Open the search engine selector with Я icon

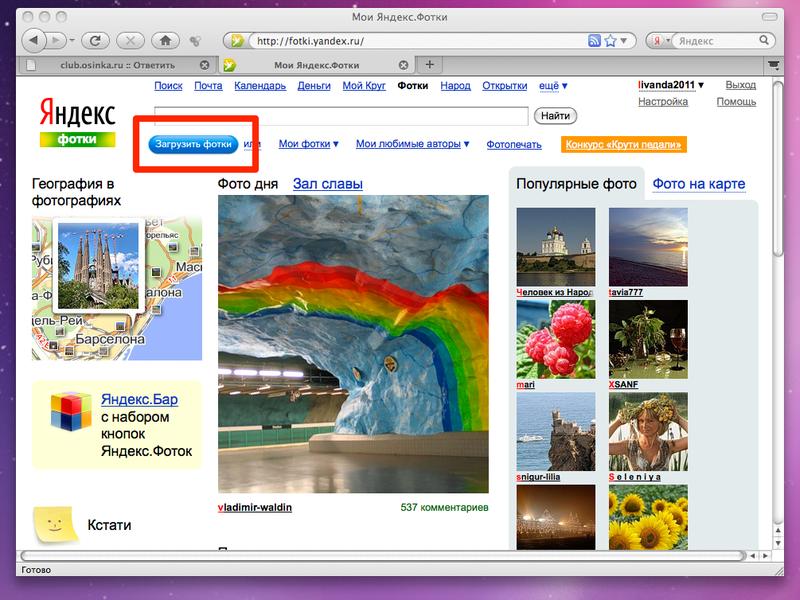coord(660,41)
